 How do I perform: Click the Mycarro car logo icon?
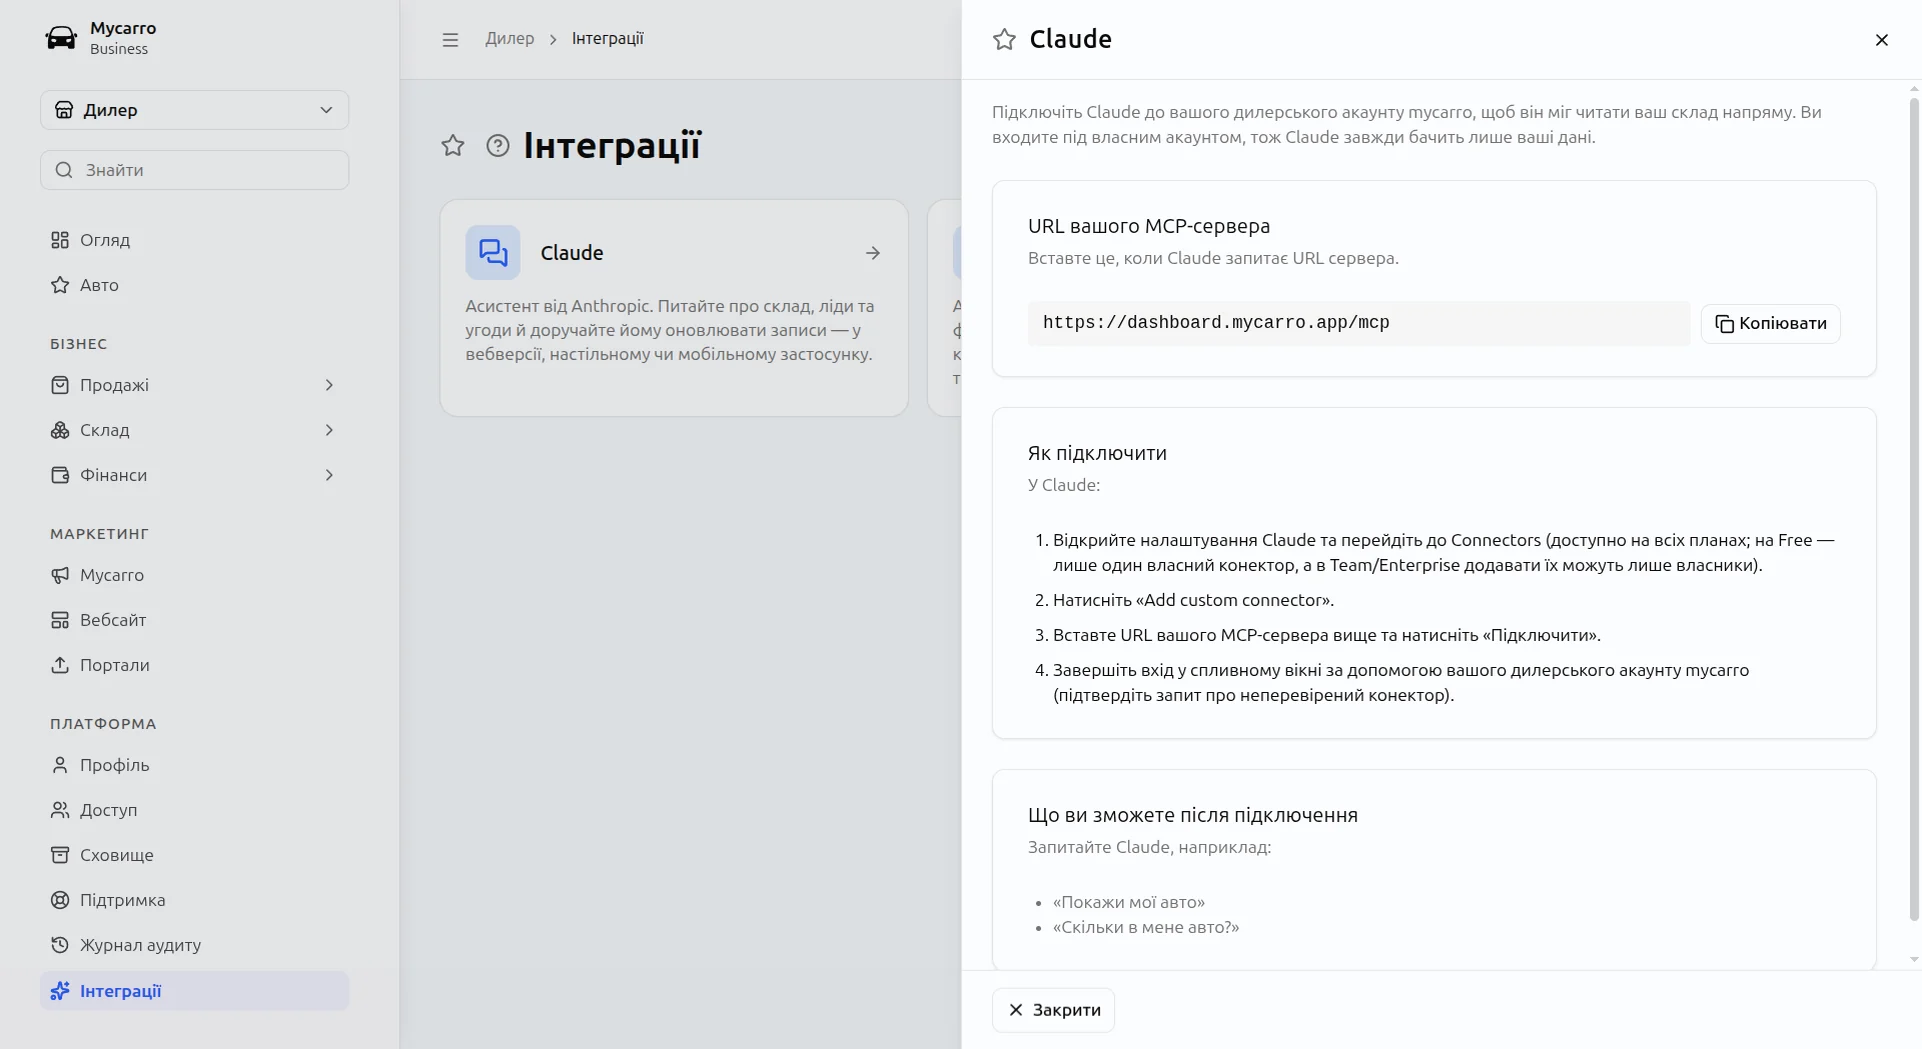click(61, 38)
